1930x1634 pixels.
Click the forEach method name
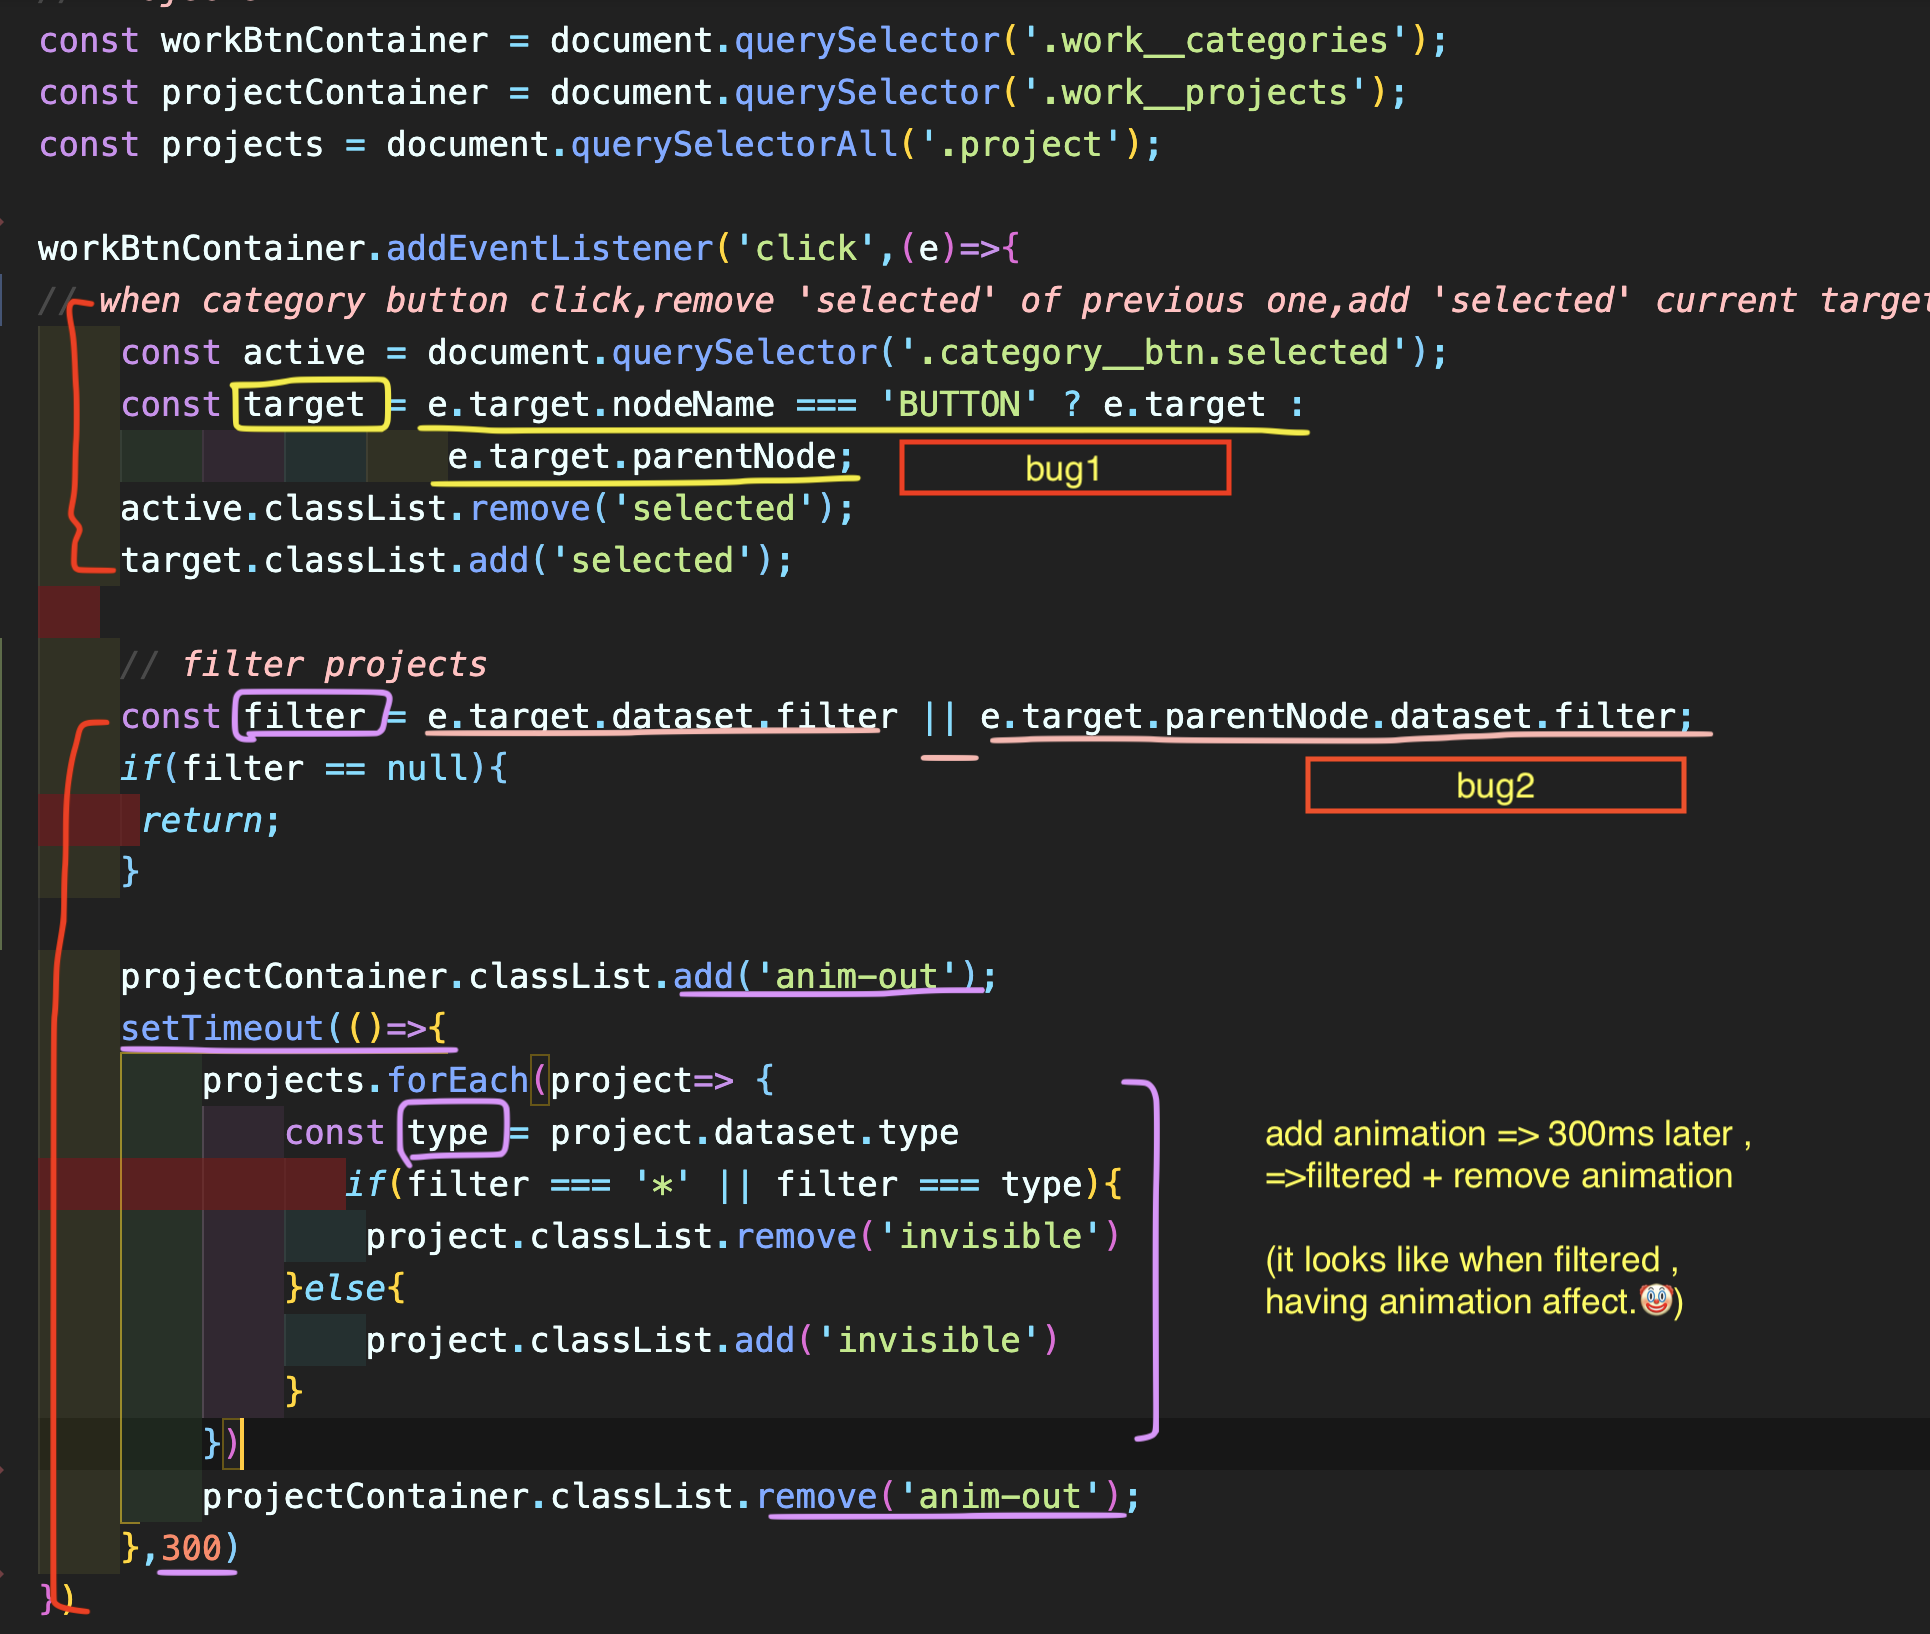[457, 1080]
